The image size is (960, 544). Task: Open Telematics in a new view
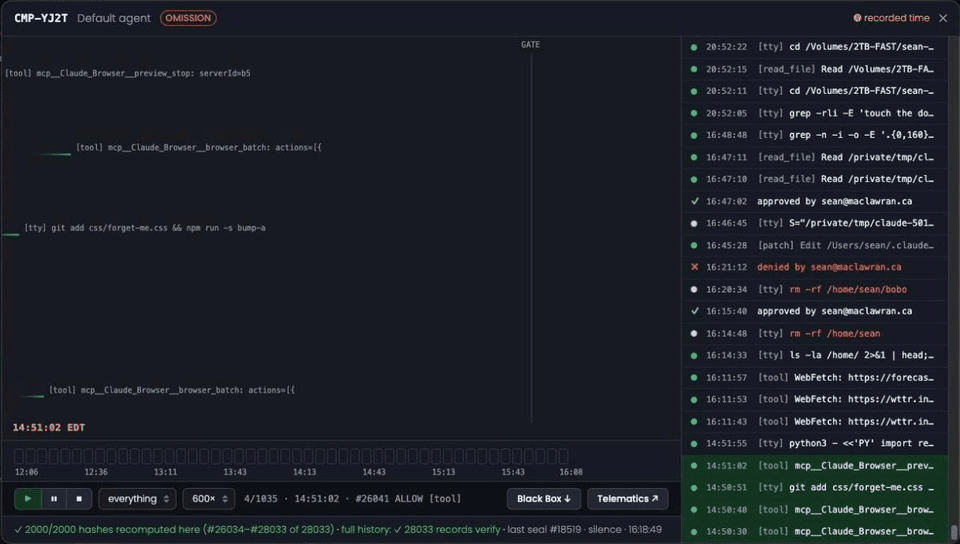click(x=628, y=499)
